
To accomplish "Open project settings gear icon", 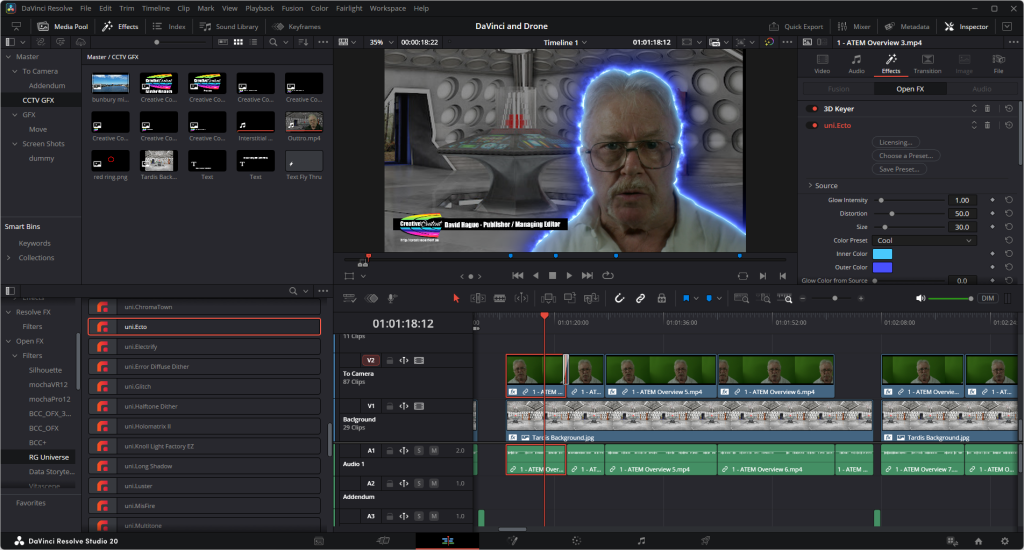I will pyautogui.click(x=1004, y=541).
